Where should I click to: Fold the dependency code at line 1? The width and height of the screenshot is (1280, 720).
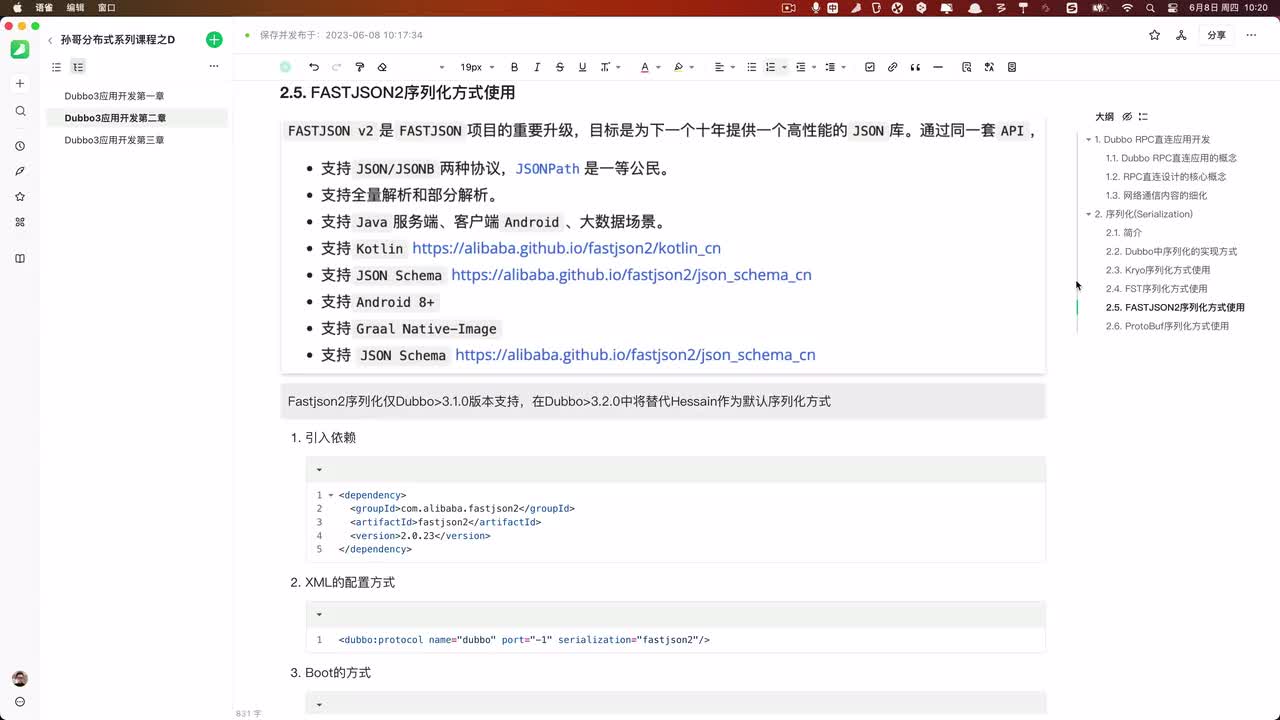[331, 495]
